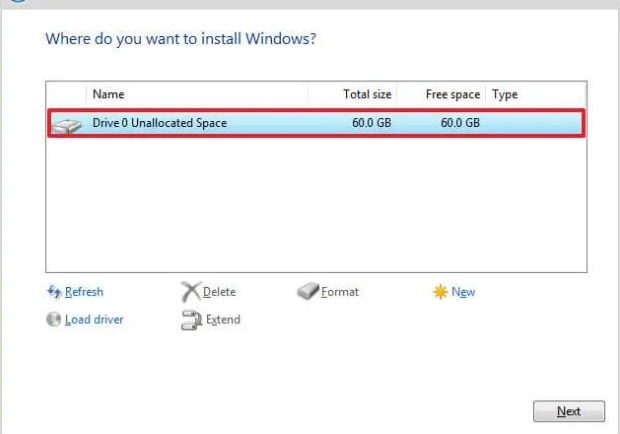620x434 pixels.
Task: Click the Drive 0 hard disk icon
Action: pos(69,124)
